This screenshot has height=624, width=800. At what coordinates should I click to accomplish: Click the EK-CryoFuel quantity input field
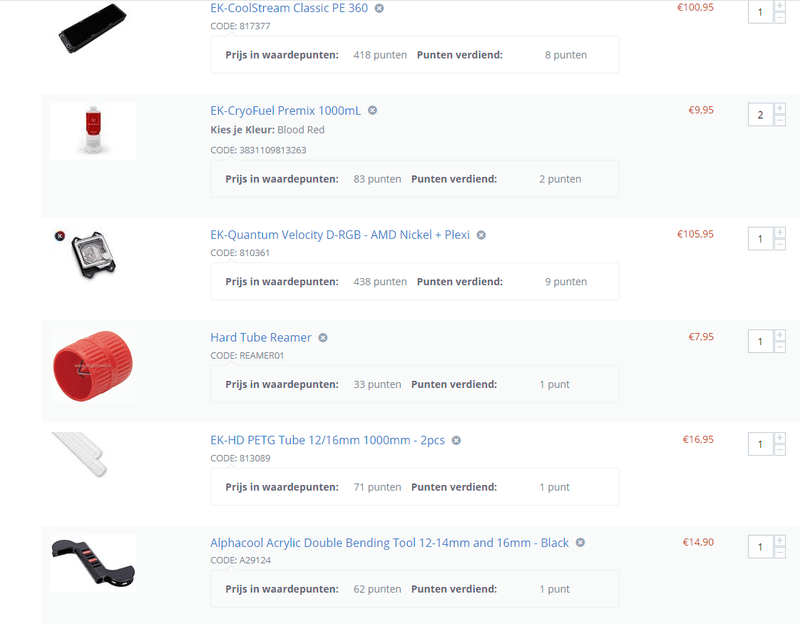coord(760,115)
